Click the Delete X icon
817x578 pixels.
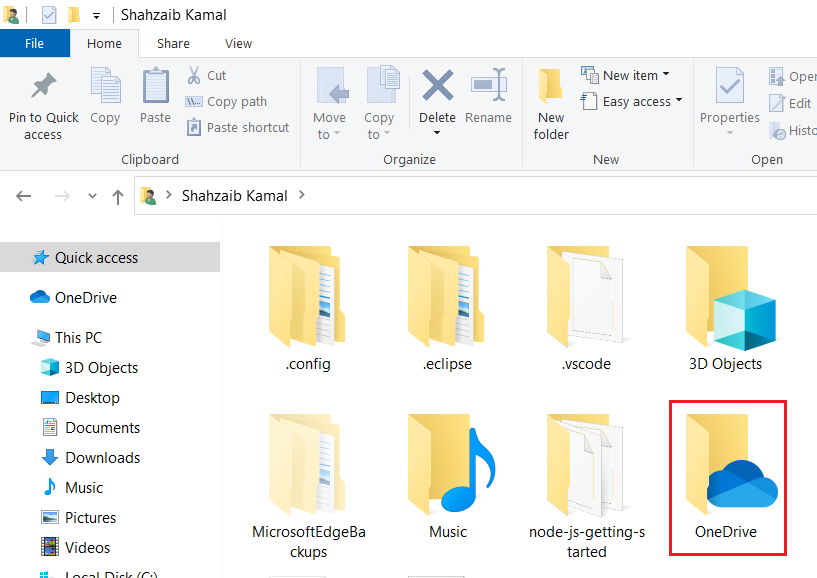click(437, 85)
